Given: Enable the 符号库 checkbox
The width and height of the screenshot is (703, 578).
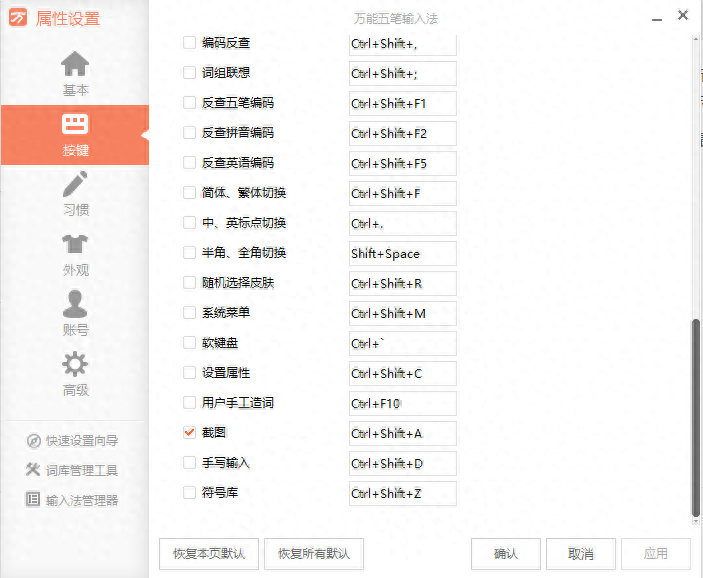Looking at the screenshot, I should [x=189, y=493].
